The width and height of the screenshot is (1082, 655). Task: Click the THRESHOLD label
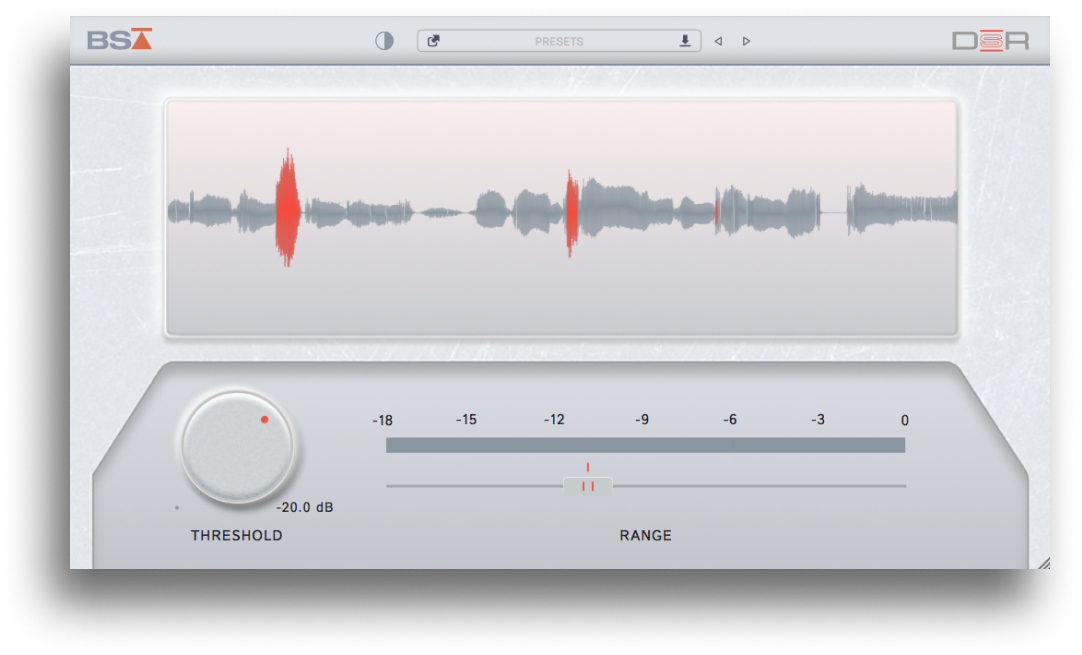coord(236,535)
